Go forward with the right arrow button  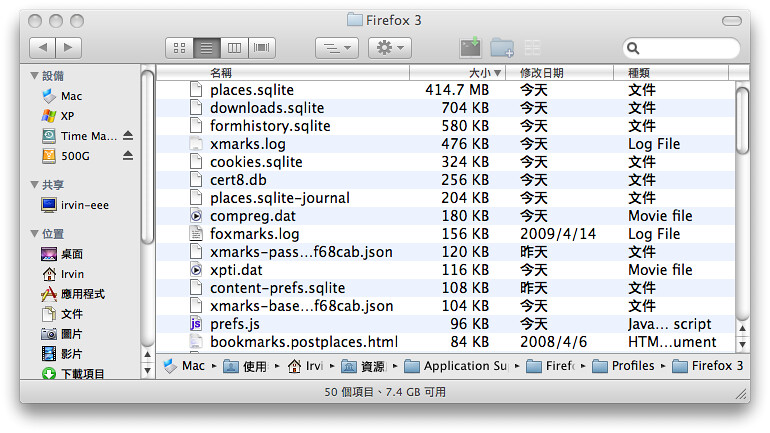(69, 48)
